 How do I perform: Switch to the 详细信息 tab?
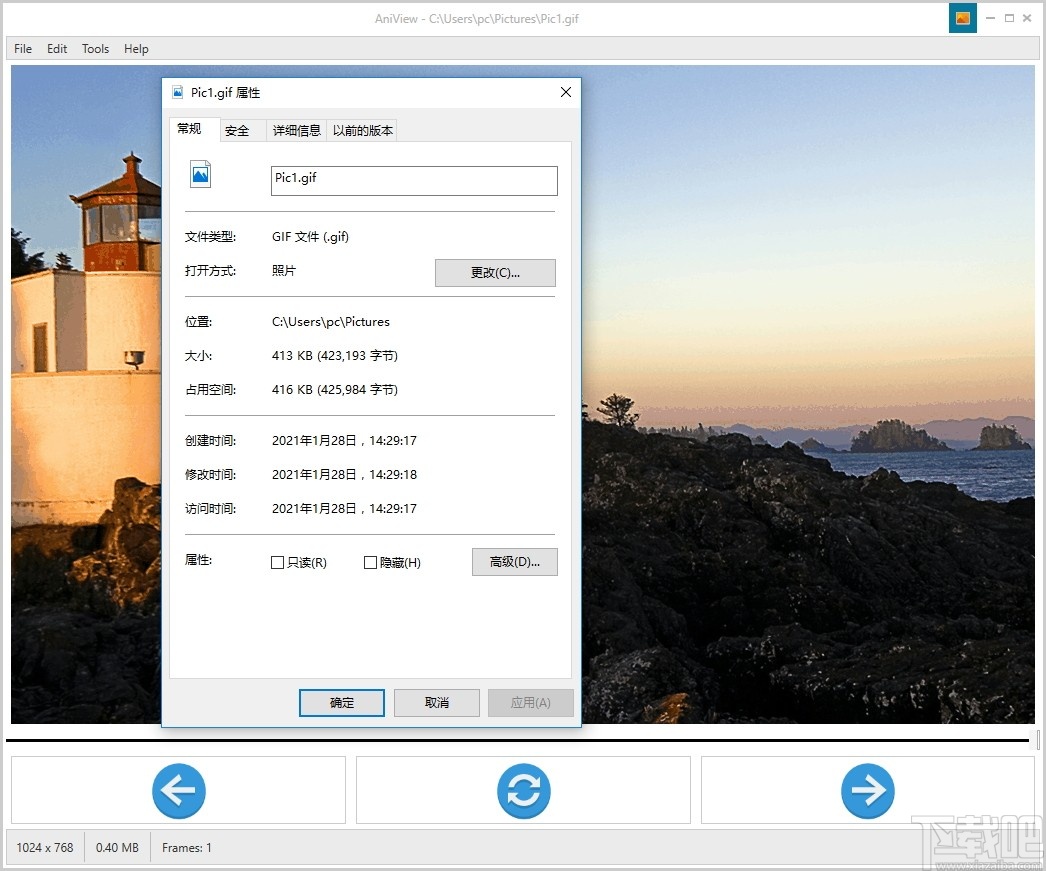[x=297, y=131]
